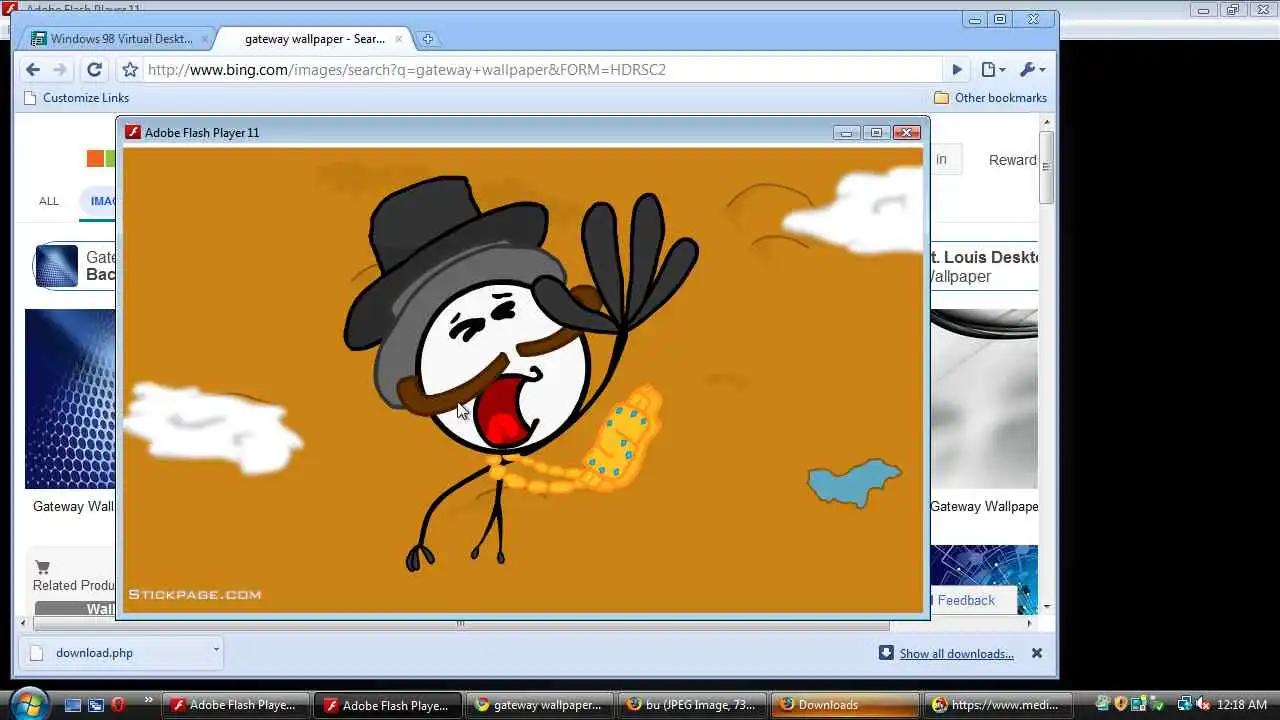
Task: Click the Gateway Backgrounds suggestion chip
Action: [x=75, y=266]
